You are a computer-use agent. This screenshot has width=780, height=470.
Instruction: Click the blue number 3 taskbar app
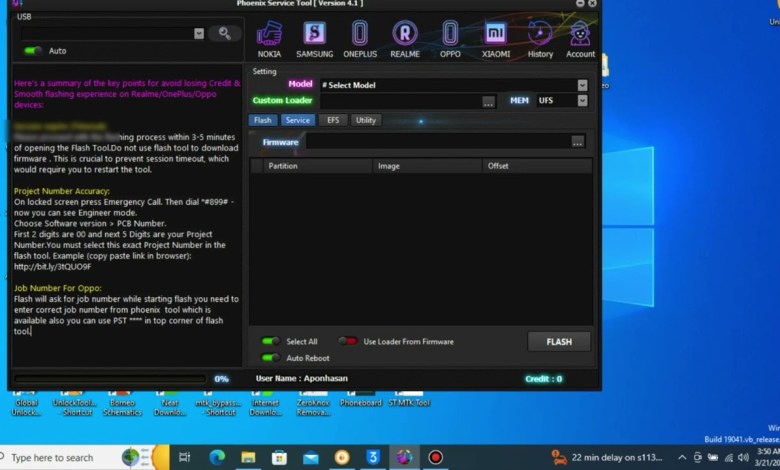pos(373,457)
